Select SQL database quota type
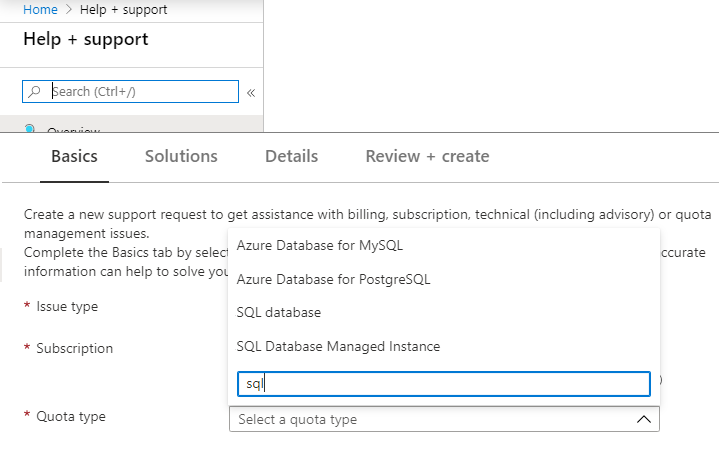Image resolution: width=719 pixels, height=464 pixels. click(x=444, y=313)
